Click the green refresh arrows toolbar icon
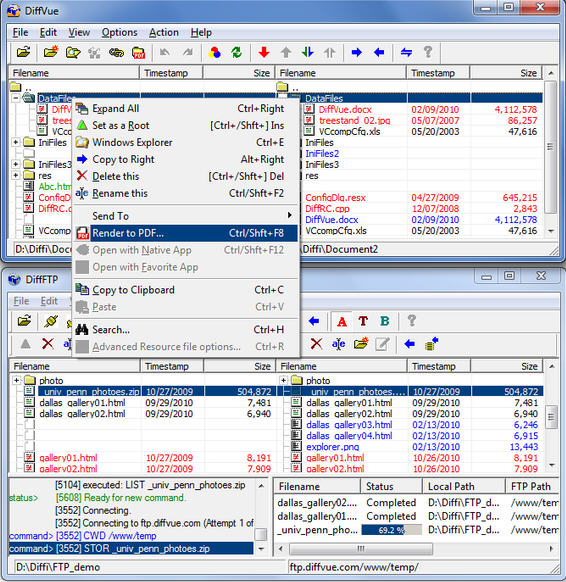This screenshot has width=566, height=582. [236, 52]
